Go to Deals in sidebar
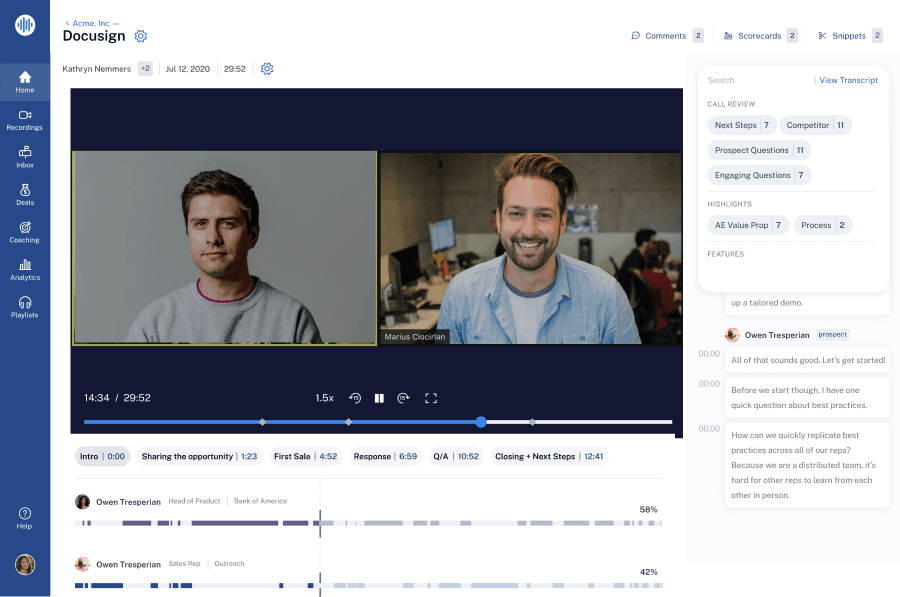Image resolution: width=900 pixels, height=597 pixels. click(x=25, y=195)
